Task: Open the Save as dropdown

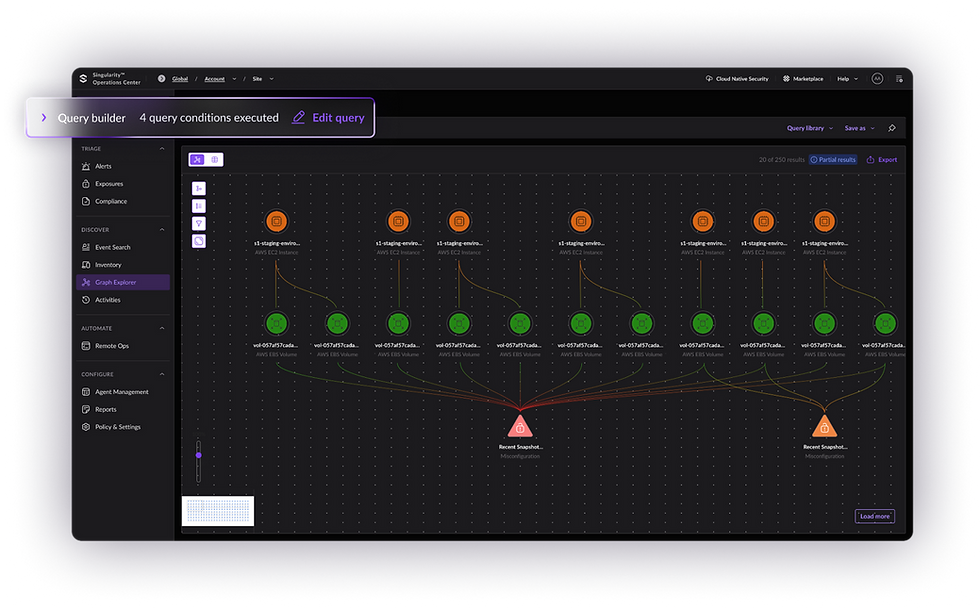Action: pyautogui.click(x=859, y=128)
